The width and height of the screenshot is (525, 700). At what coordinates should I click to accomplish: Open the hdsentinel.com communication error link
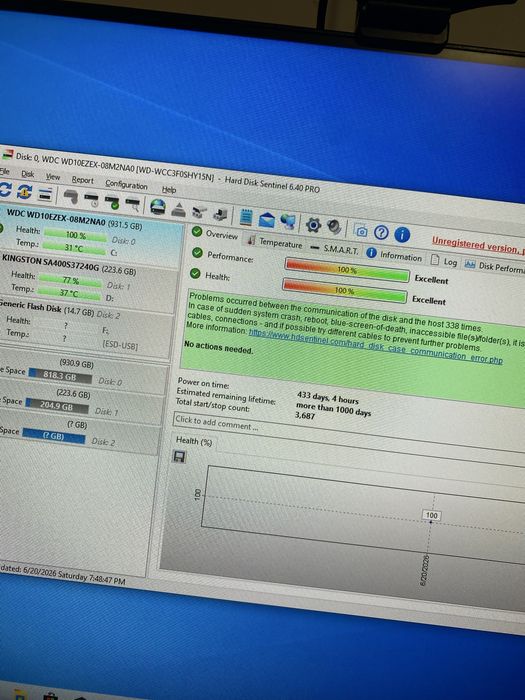375,346
